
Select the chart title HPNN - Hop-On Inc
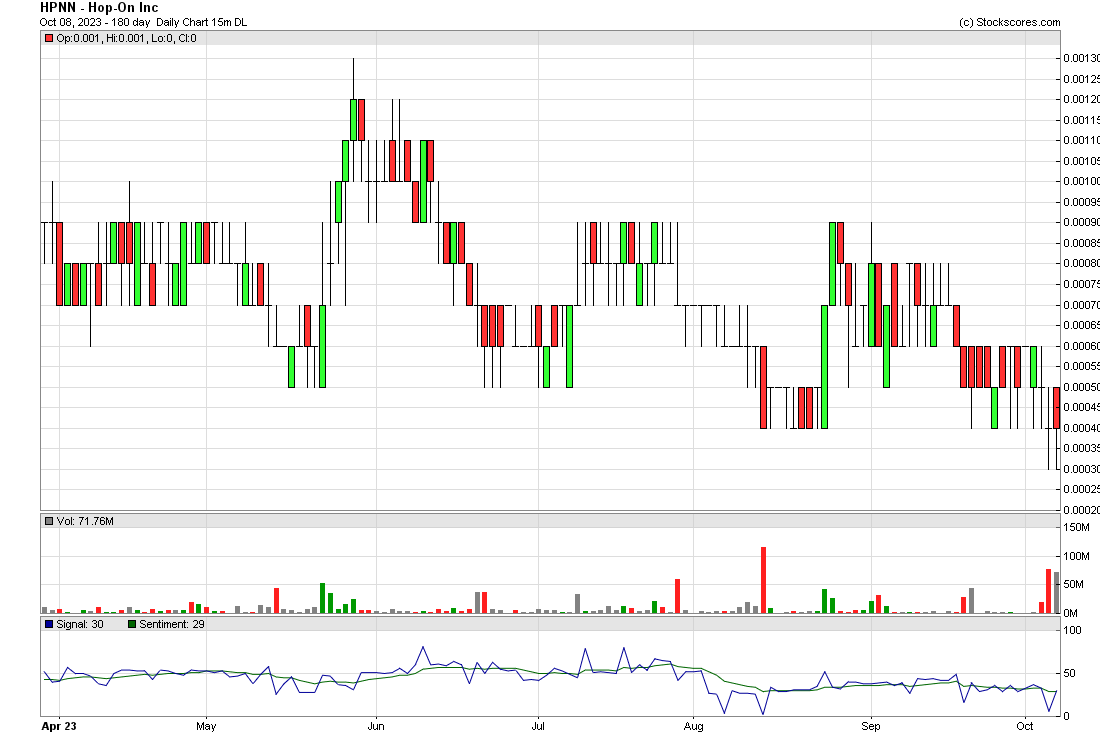click(x=99, y=8)
